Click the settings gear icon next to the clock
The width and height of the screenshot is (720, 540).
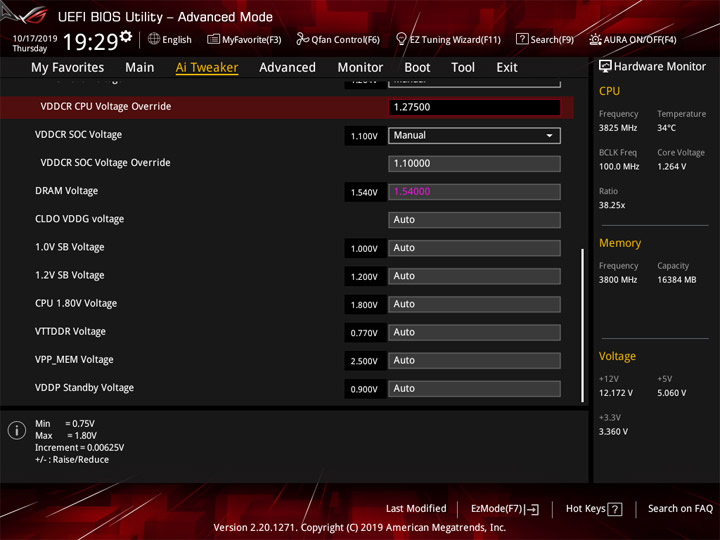(x=126, y=36)
